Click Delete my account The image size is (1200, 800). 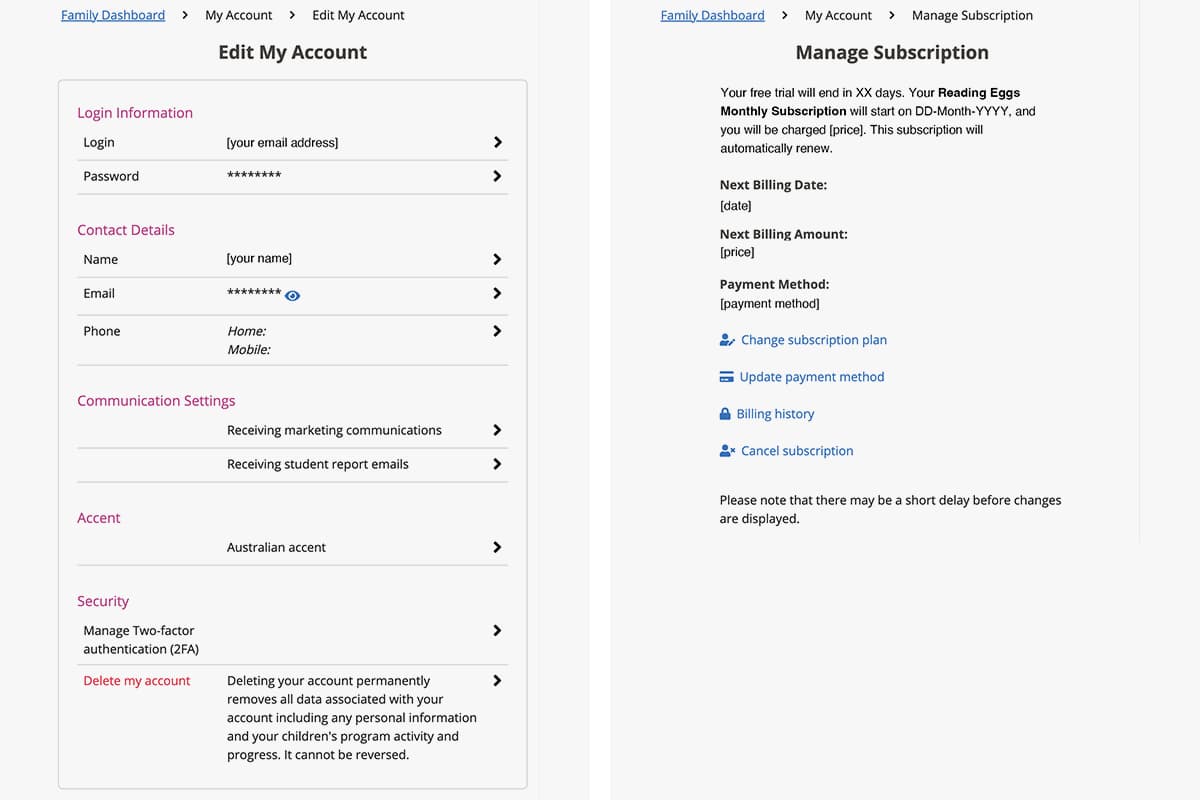tap(136, 680)
